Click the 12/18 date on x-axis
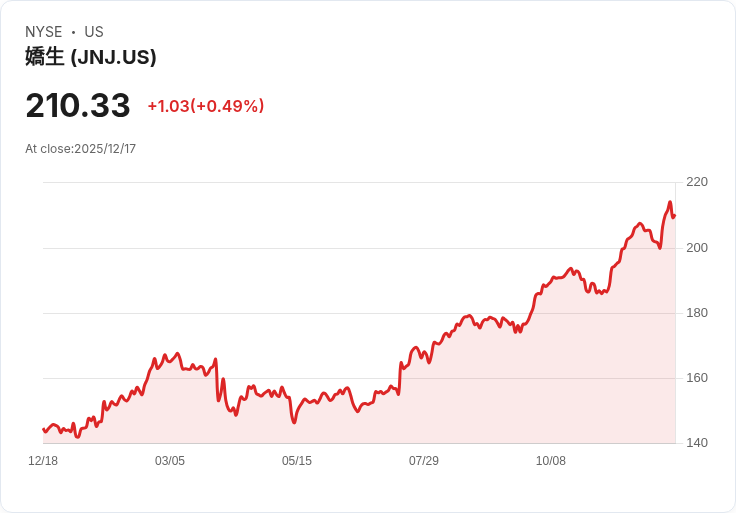 pyautogui.click(x=43, y=461)
